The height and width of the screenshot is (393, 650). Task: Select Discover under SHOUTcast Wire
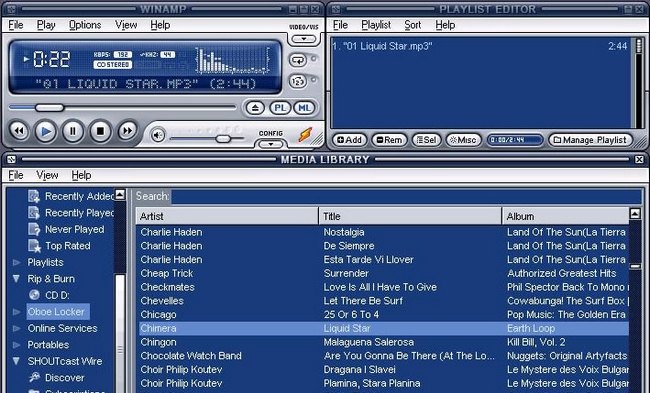click(56, 378)
